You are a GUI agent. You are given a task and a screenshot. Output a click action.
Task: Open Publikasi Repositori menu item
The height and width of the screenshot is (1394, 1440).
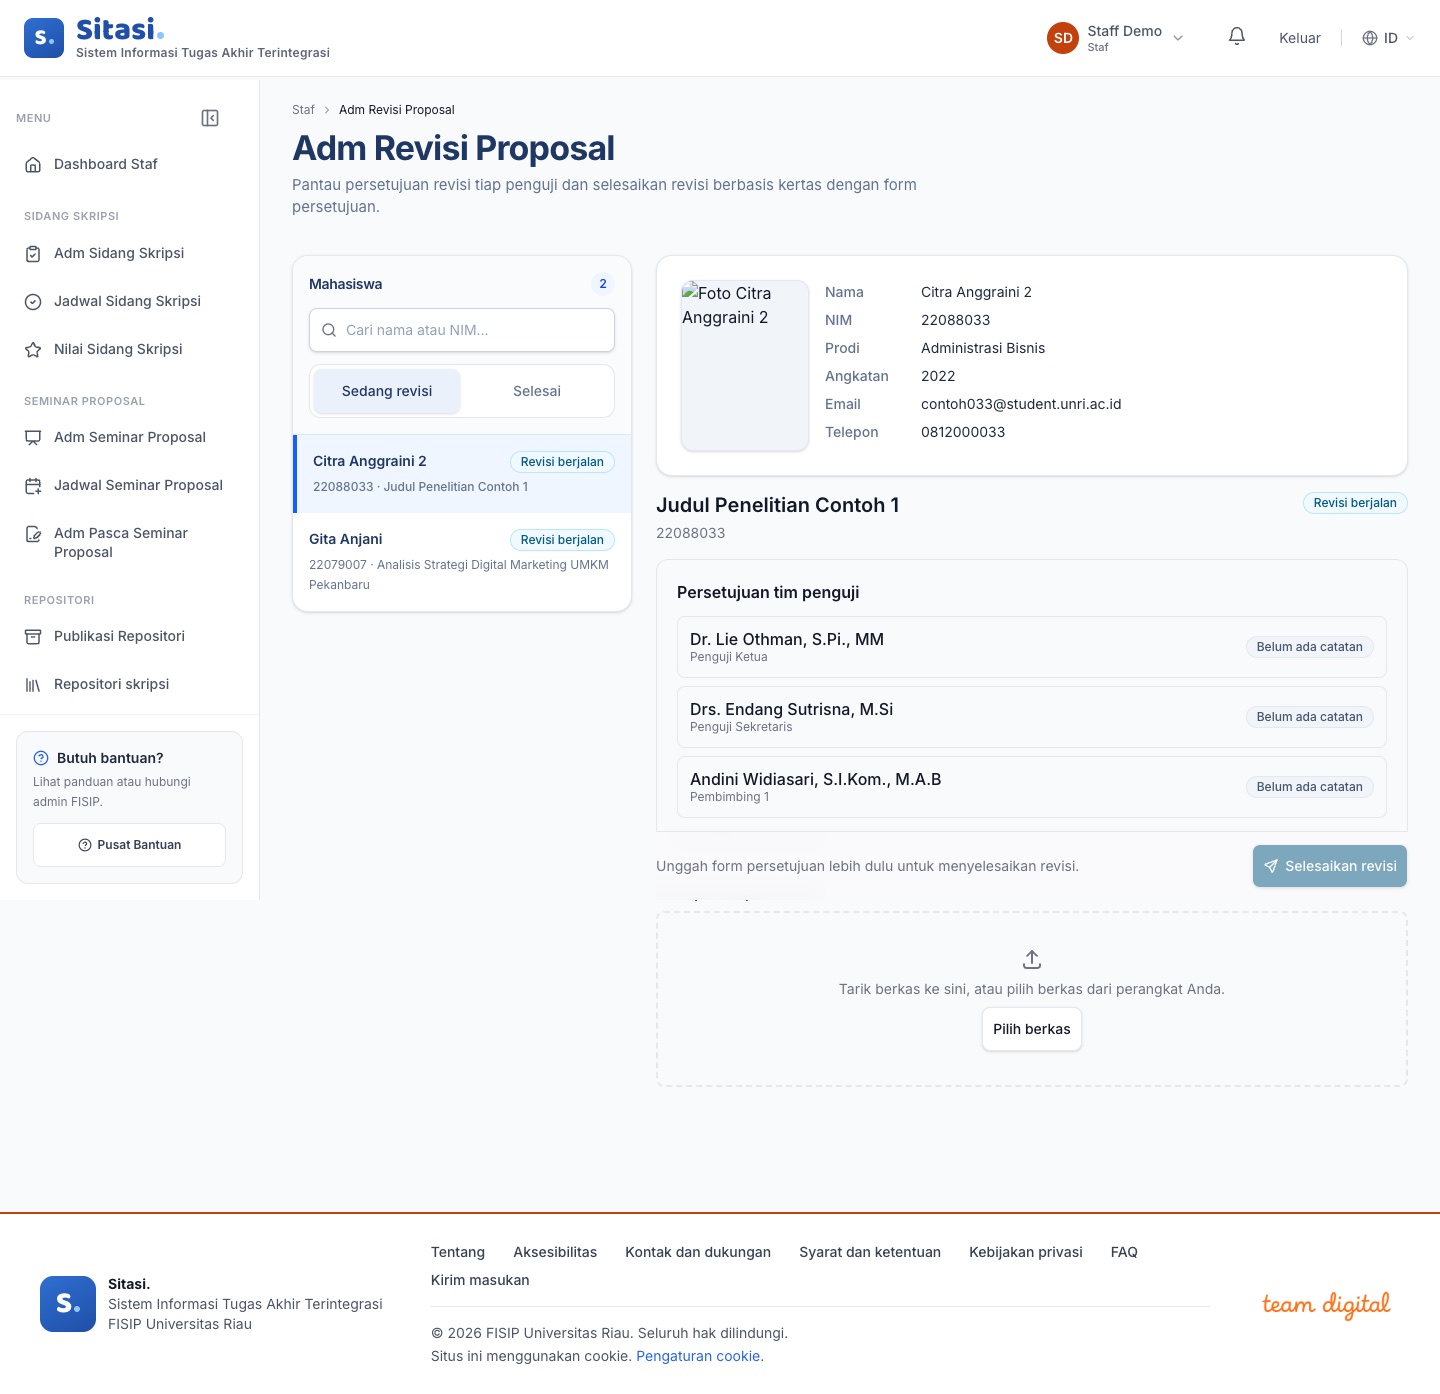coord(130,637)
